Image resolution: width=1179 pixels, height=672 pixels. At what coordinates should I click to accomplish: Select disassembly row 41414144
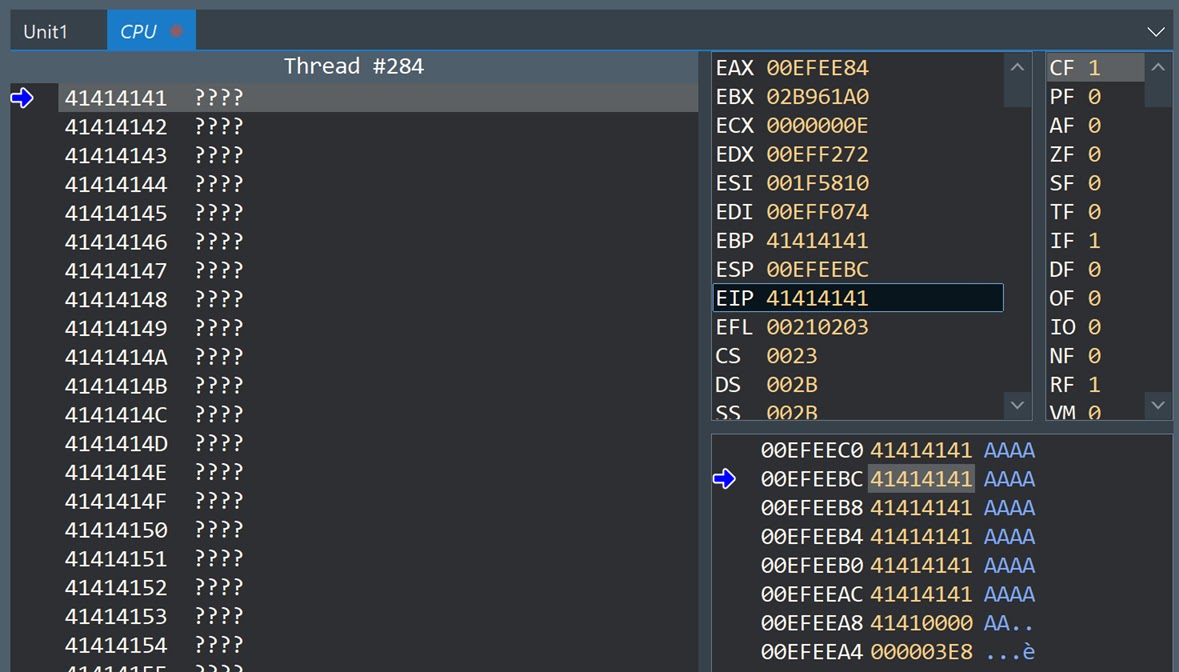[378, 184]
